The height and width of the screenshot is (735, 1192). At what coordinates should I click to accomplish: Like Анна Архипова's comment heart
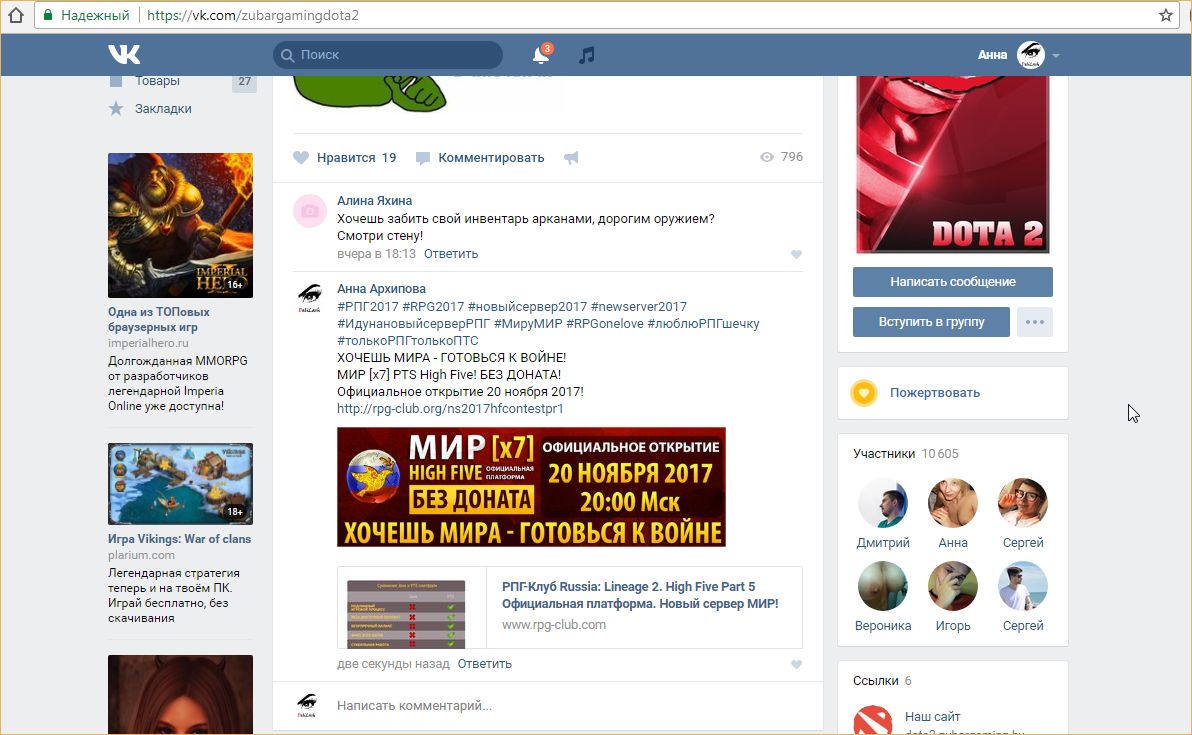click(796, 664)
